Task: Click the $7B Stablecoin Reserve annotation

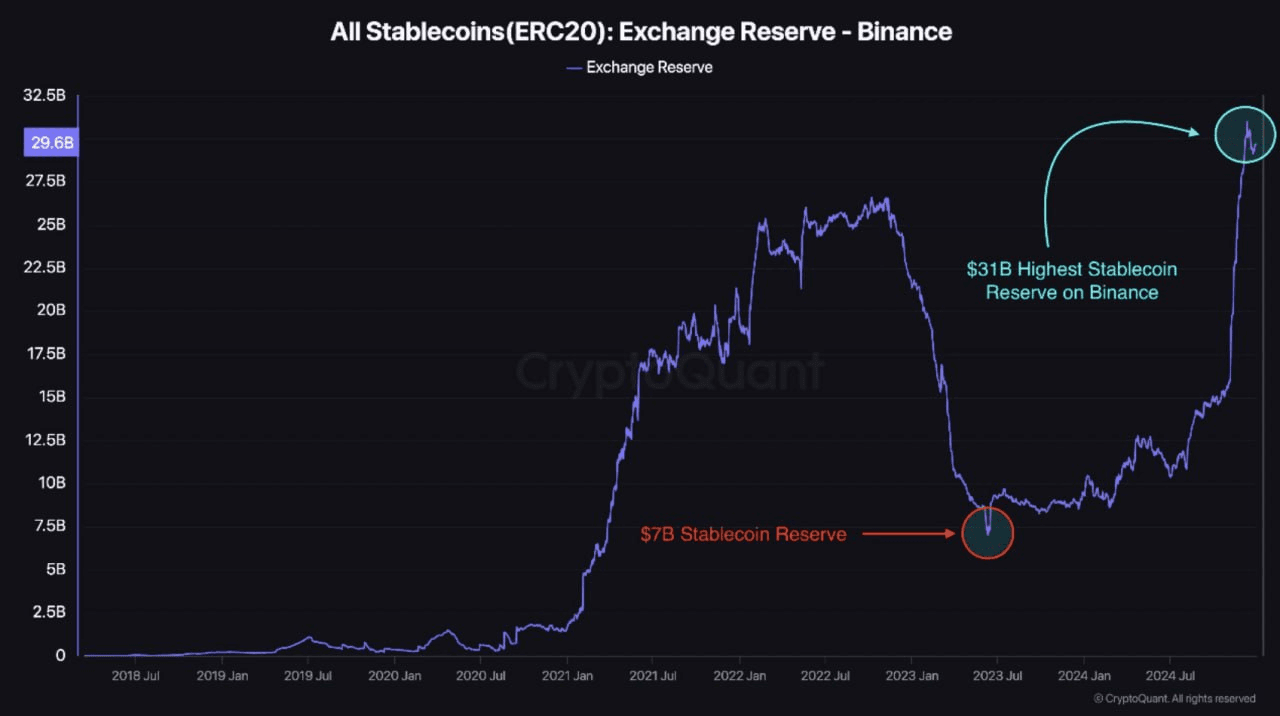Action: pyautogui.click(x=743, y=534)
